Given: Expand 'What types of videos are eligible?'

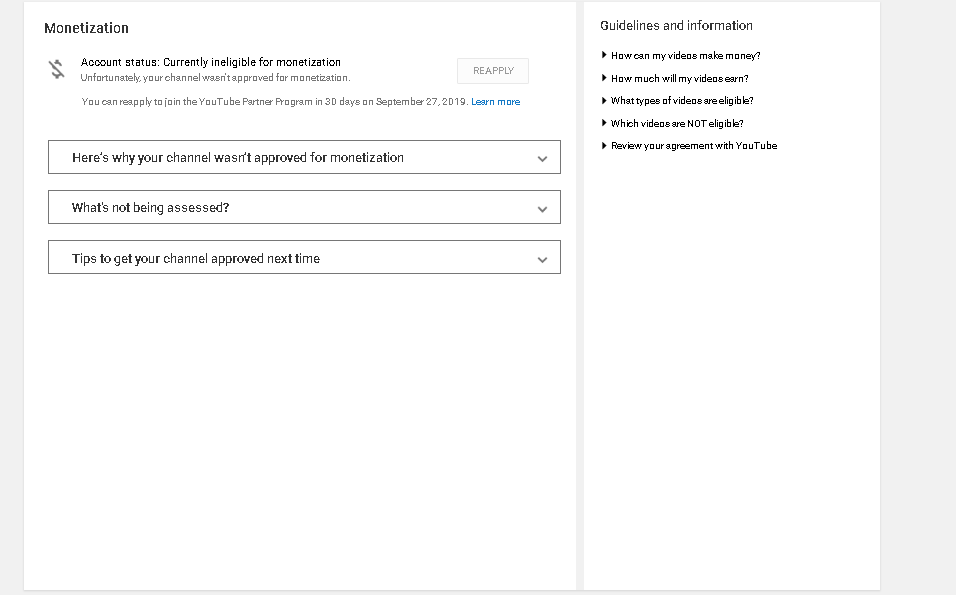Looking at the screenshot, I should (682, 101).
